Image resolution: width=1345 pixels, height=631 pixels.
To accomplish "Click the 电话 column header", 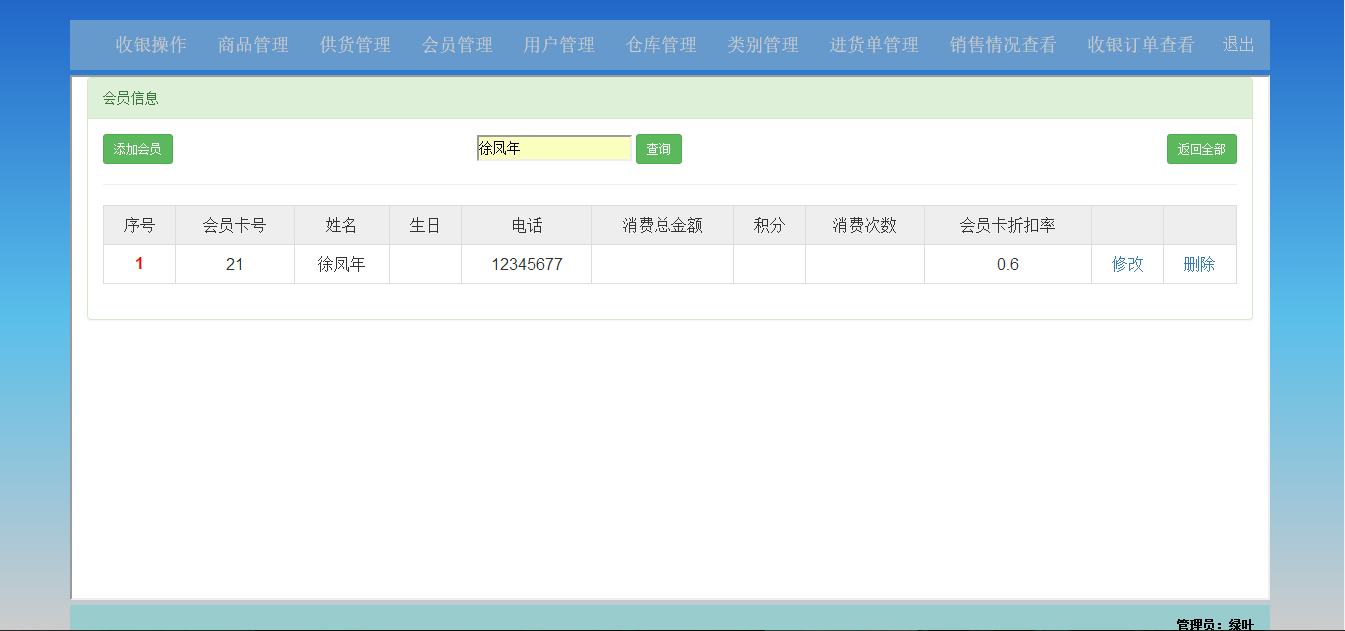I will pos(527,225).
